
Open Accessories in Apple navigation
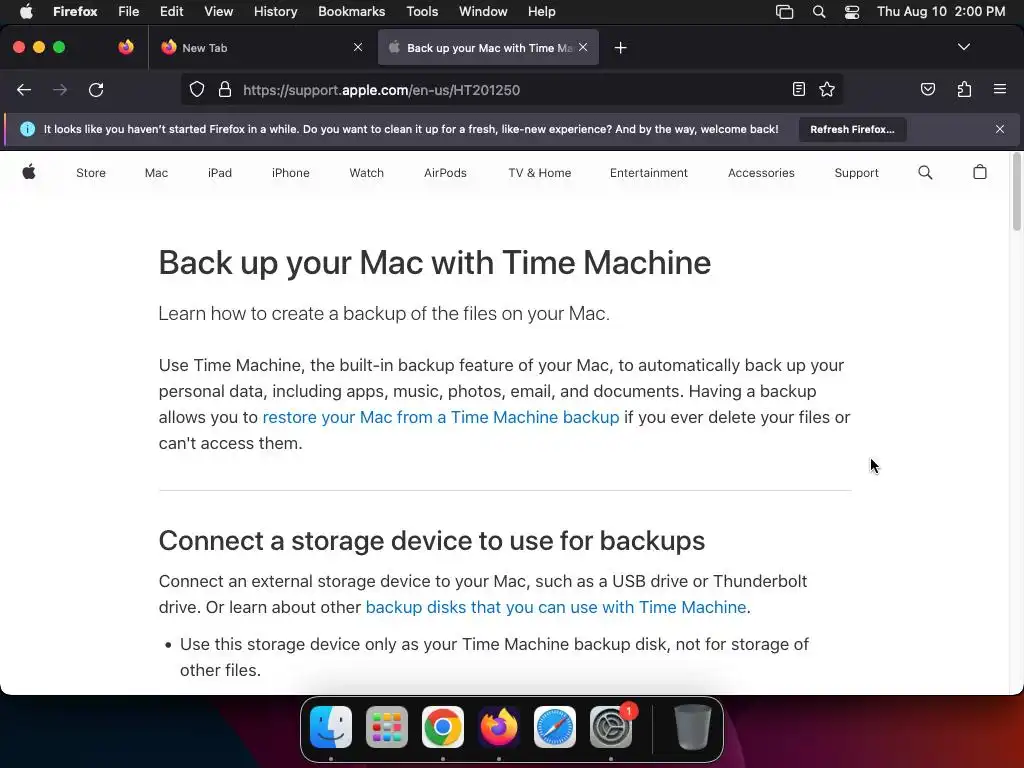coord(761,173)
